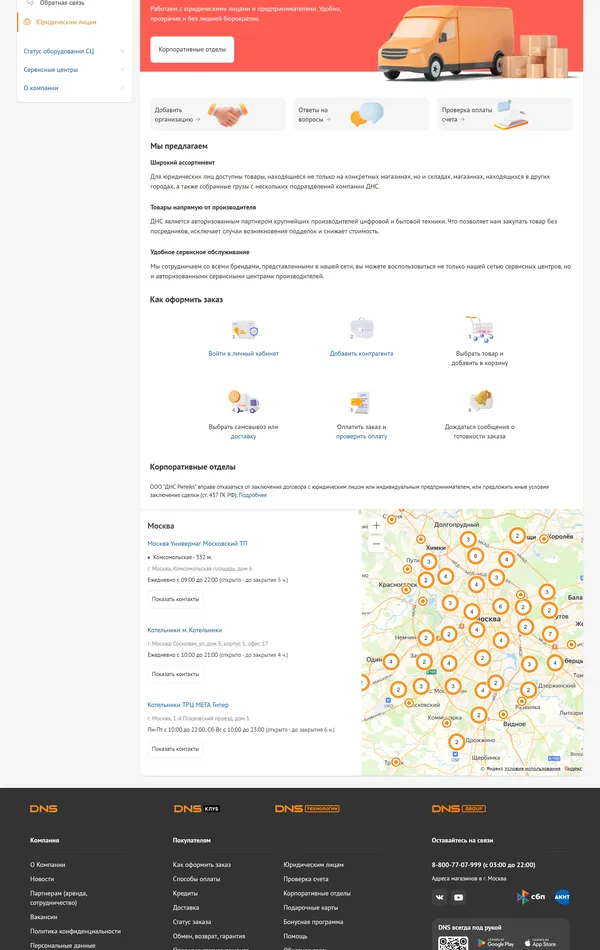Click the shopping cart step icon
The width and height of the screenshot is (600, 950).
click(479, 329)
